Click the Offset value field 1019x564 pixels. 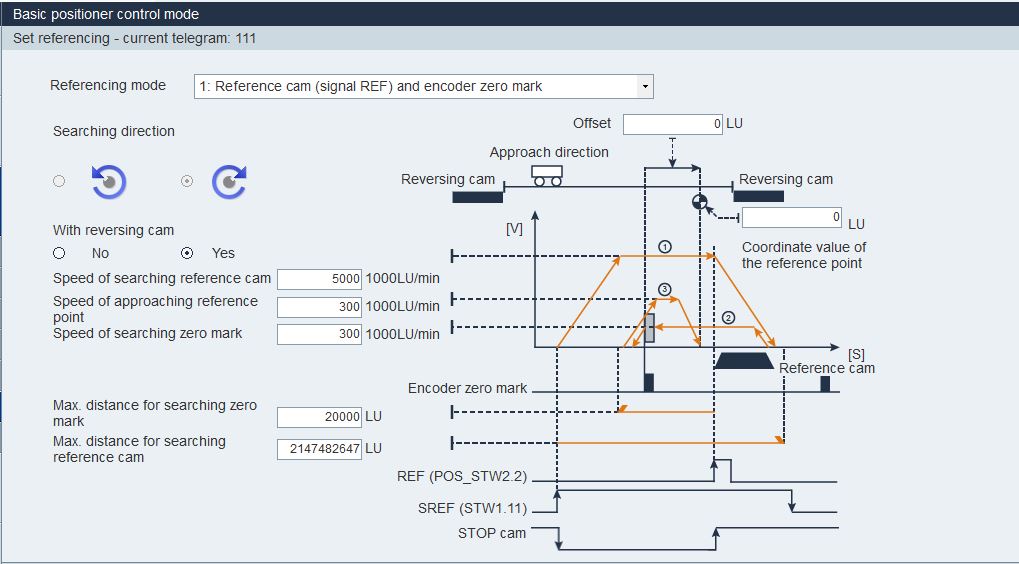[673, 124]
